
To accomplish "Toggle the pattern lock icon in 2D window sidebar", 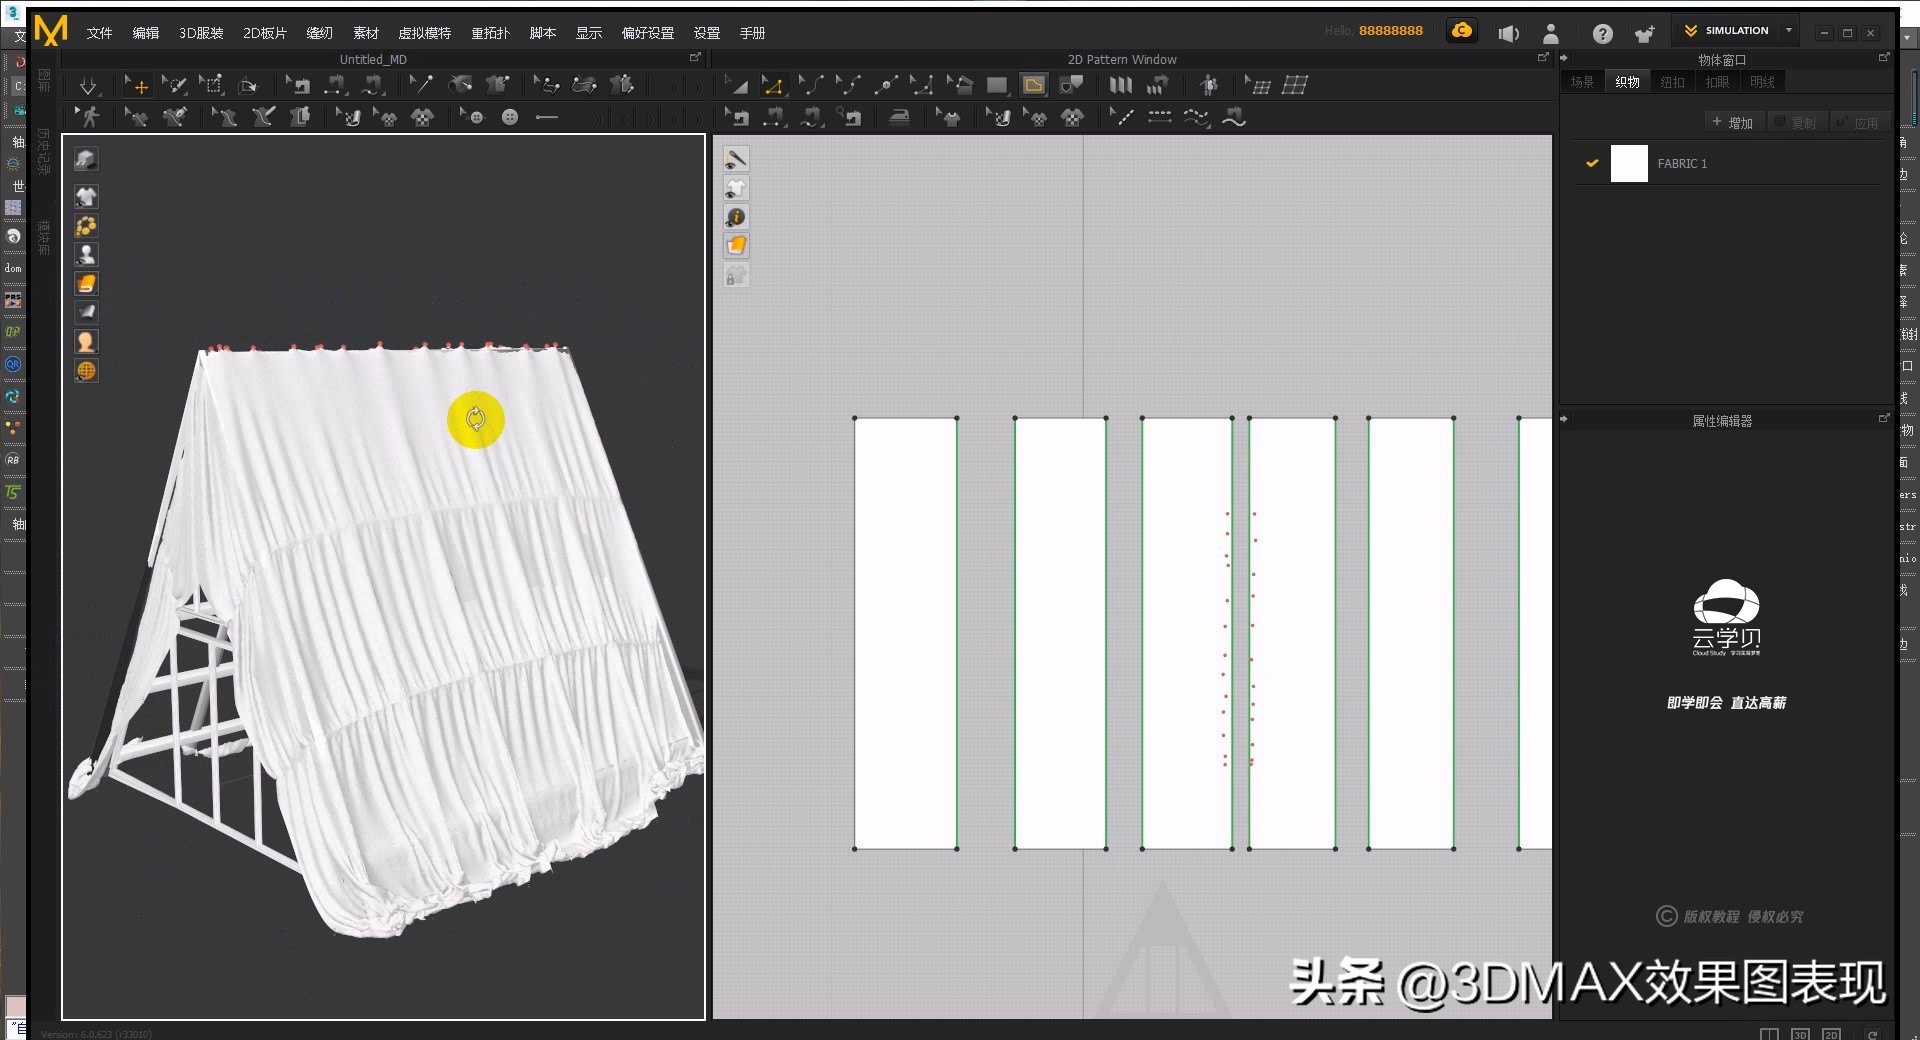I will pyautogui.click(x=736, y=274).
